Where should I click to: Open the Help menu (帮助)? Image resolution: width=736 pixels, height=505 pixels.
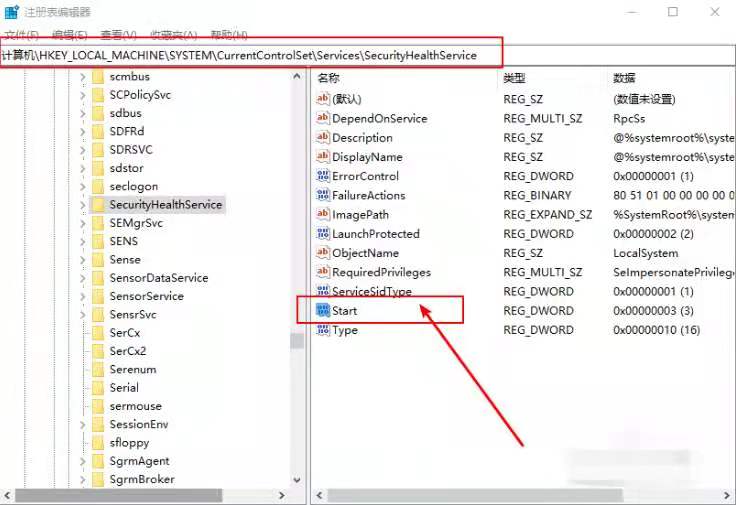coord(229,35)
